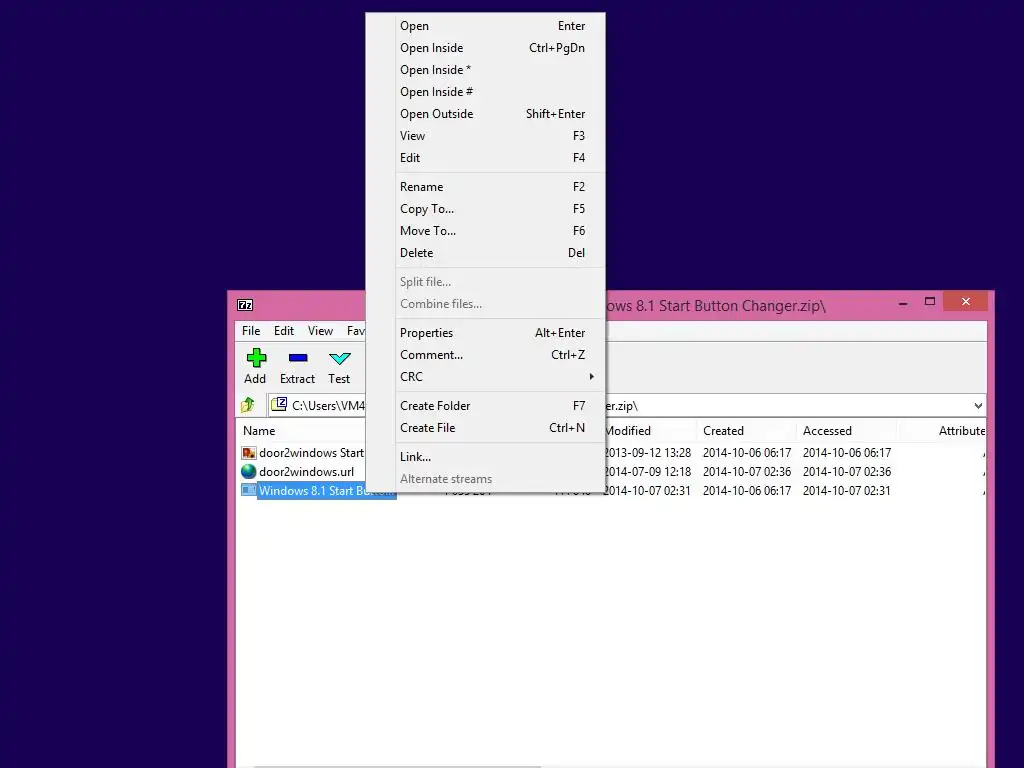The height and width of the screenshot is (768, 1024).
Task: Select the door2windows Start file name
Action: click(x=312, y=453)
